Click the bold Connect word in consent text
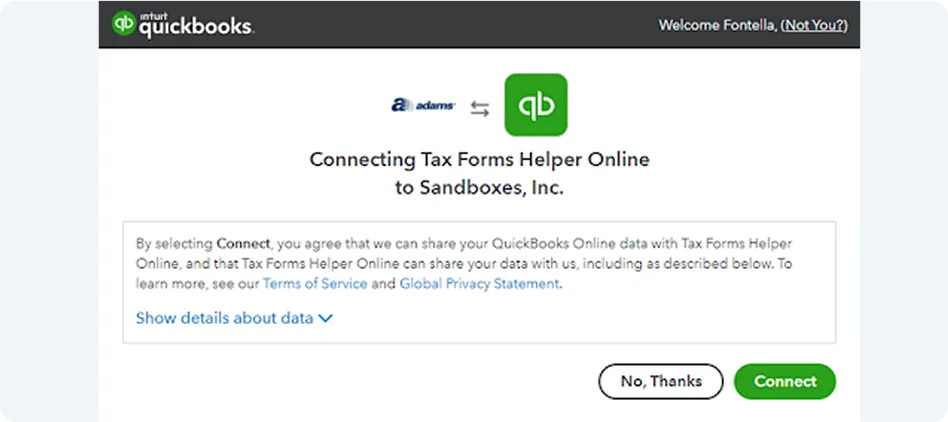 243,244
